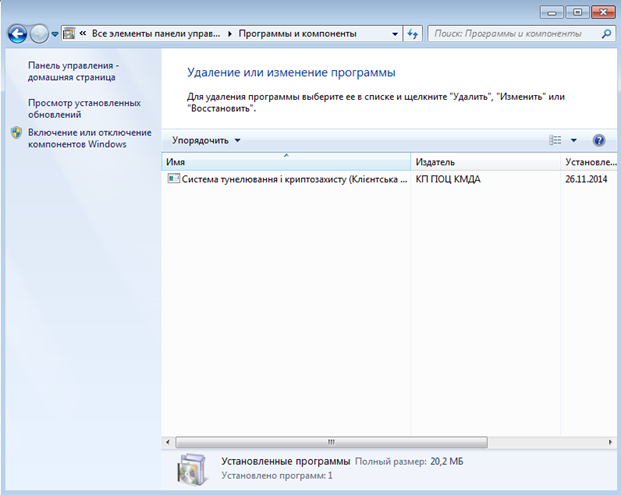This screenshot has width=621, height=495.
Task: Click the Forward navigation arrow button
Action: pos(40,34)
